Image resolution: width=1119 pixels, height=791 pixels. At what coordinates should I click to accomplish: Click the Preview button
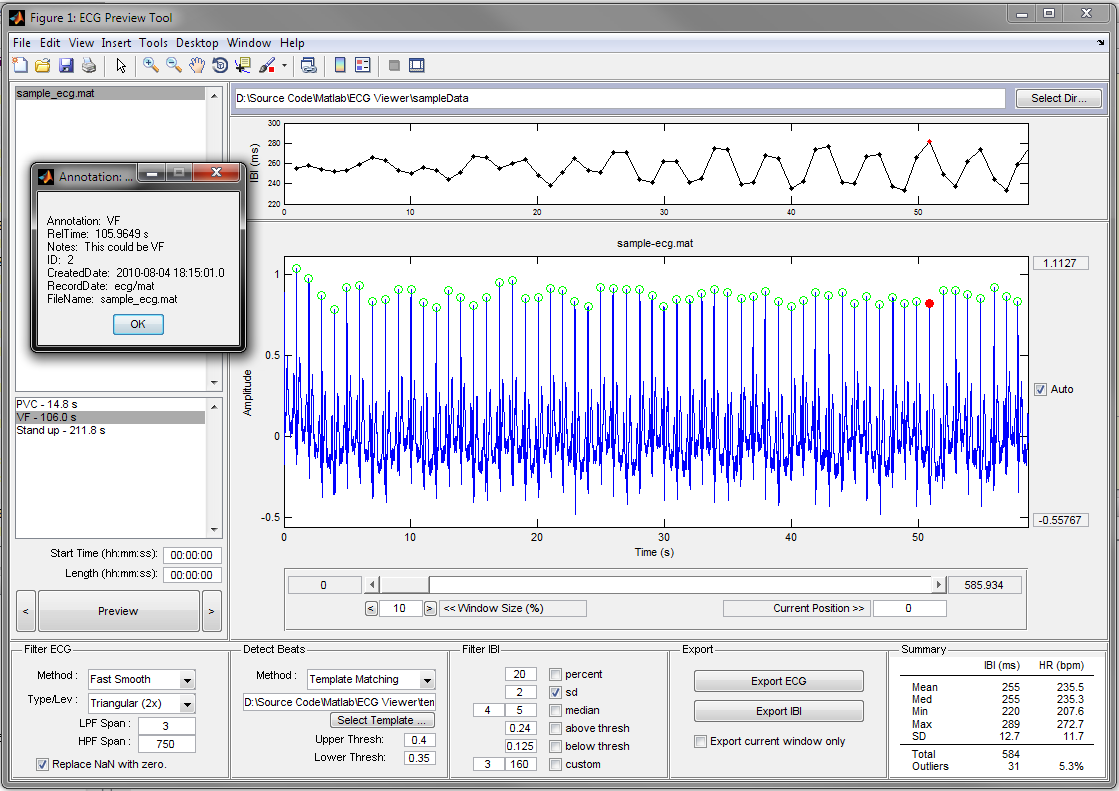click(x=118, y=611)
